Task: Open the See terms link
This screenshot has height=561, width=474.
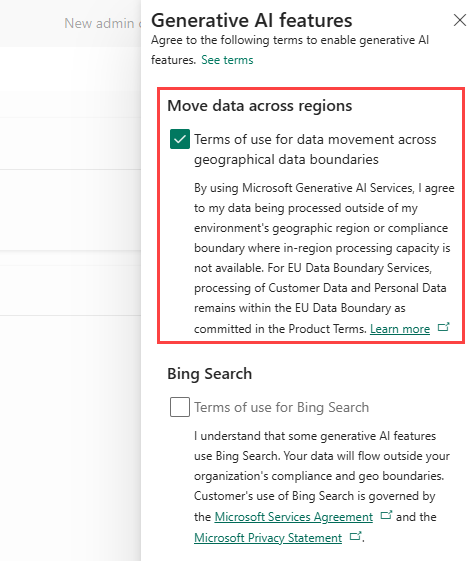Action: tap(227, 60)
